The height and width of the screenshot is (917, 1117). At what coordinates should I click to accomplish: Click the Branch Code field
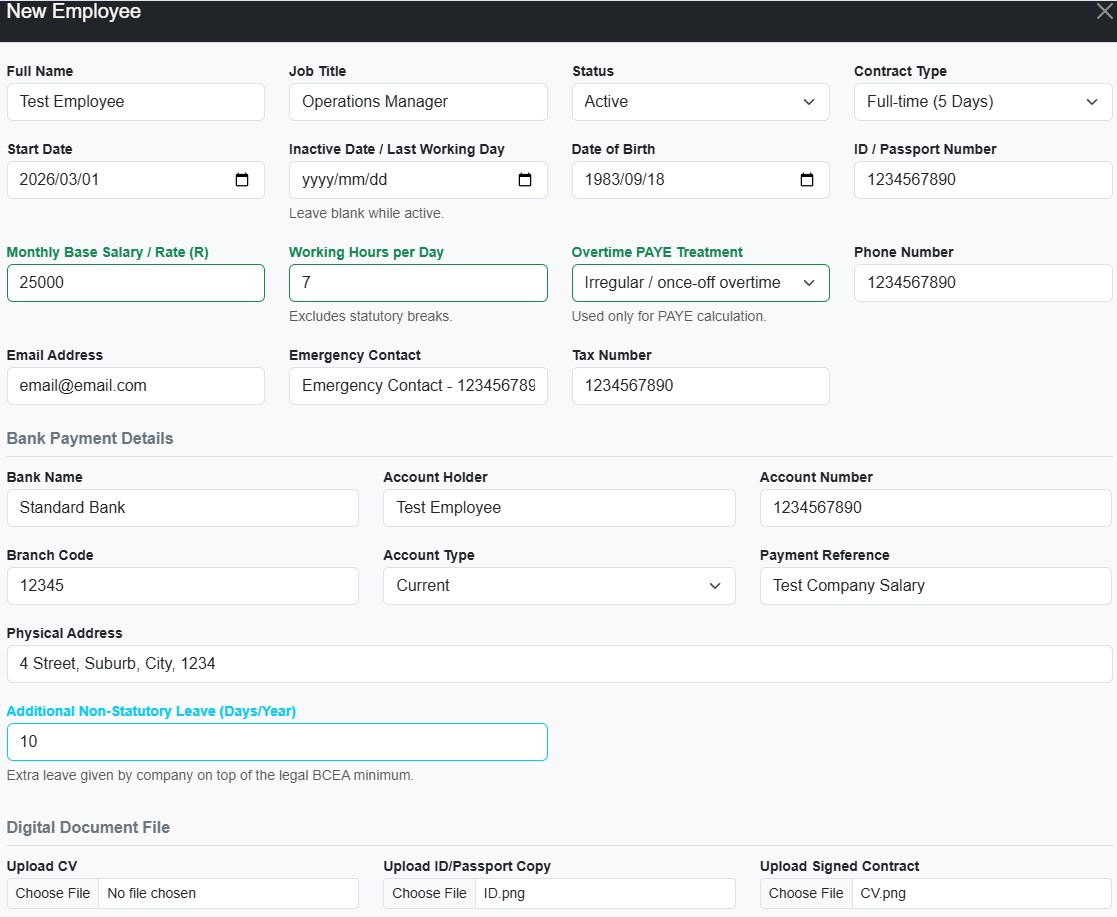182,586
